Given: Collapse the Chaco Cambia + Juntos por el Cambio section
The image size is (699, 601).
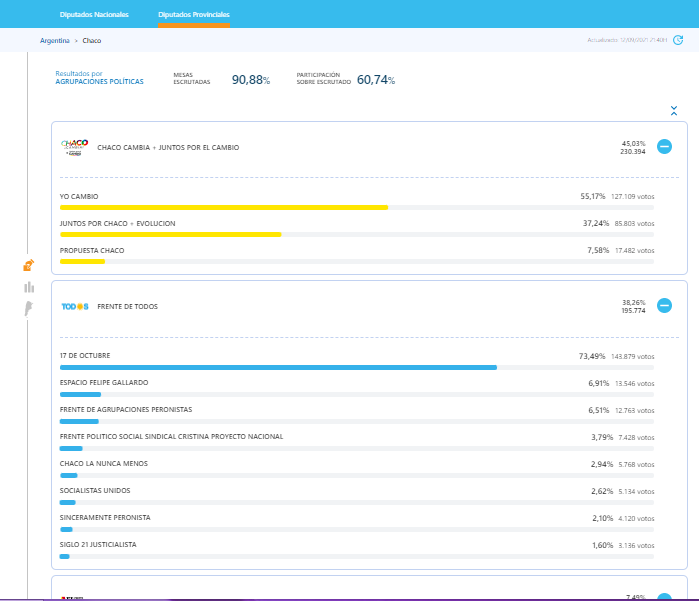Looking at the screenshot, I should [x=664, y=146].
